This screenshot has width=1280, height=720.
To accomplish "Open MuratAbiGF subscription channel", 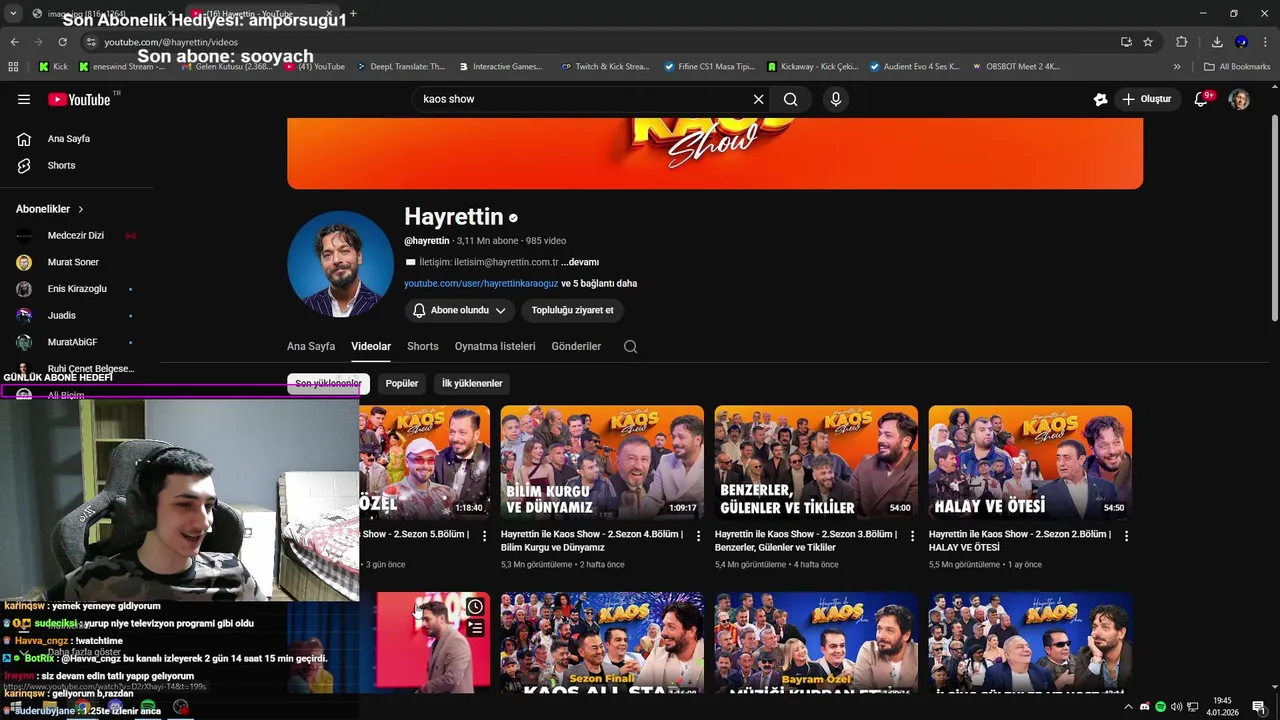I will [72, 342].
